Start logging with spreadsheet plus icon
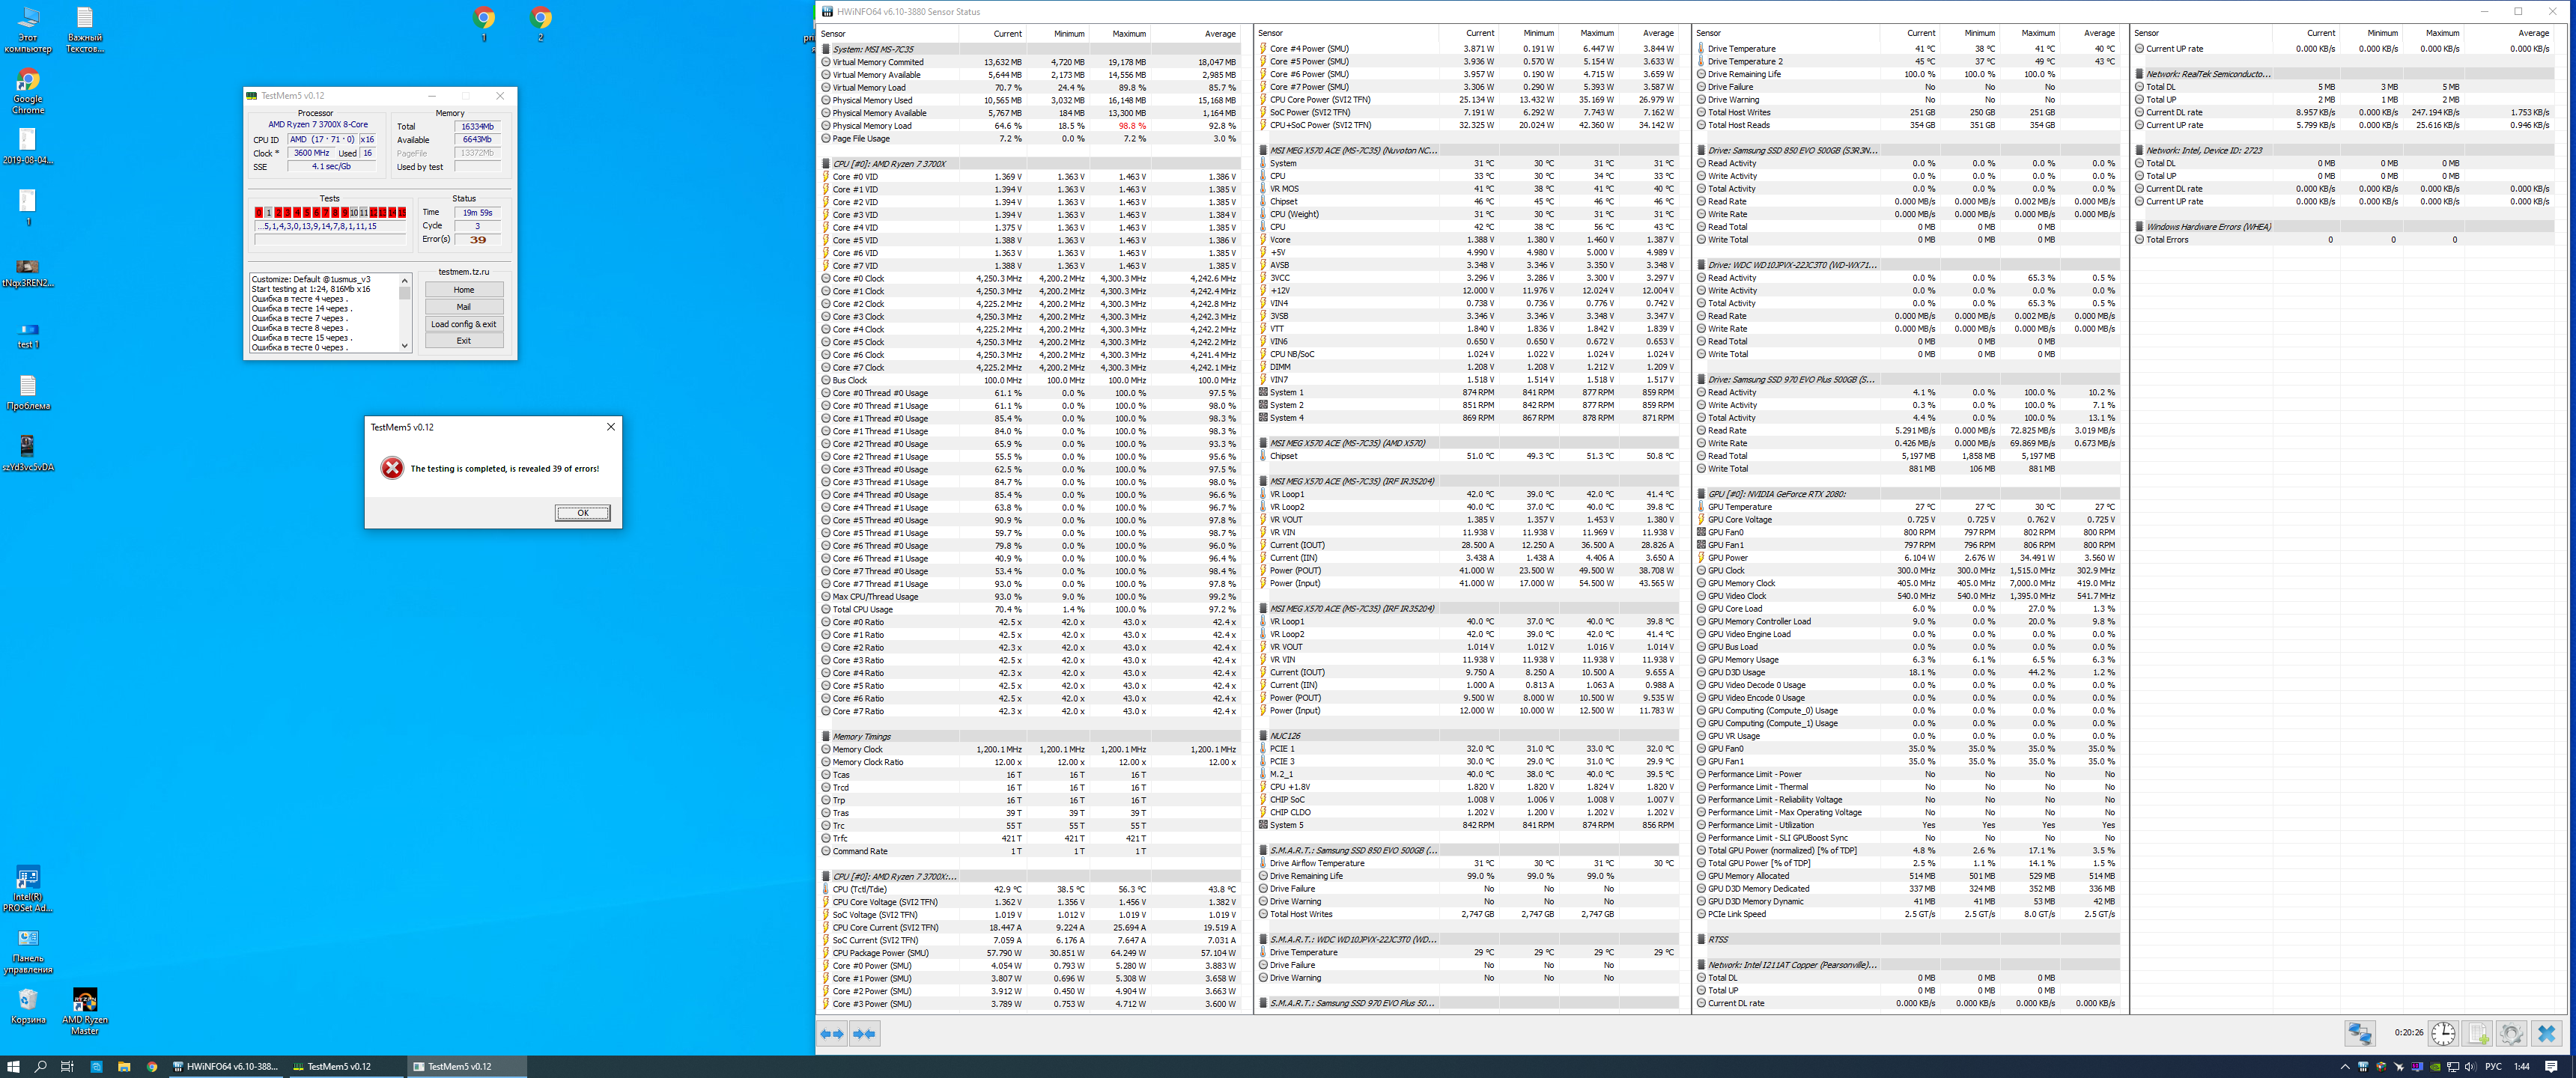Image resolution: width=2576 pixels, height=1078 pixels. [x=2478, y=1033]
